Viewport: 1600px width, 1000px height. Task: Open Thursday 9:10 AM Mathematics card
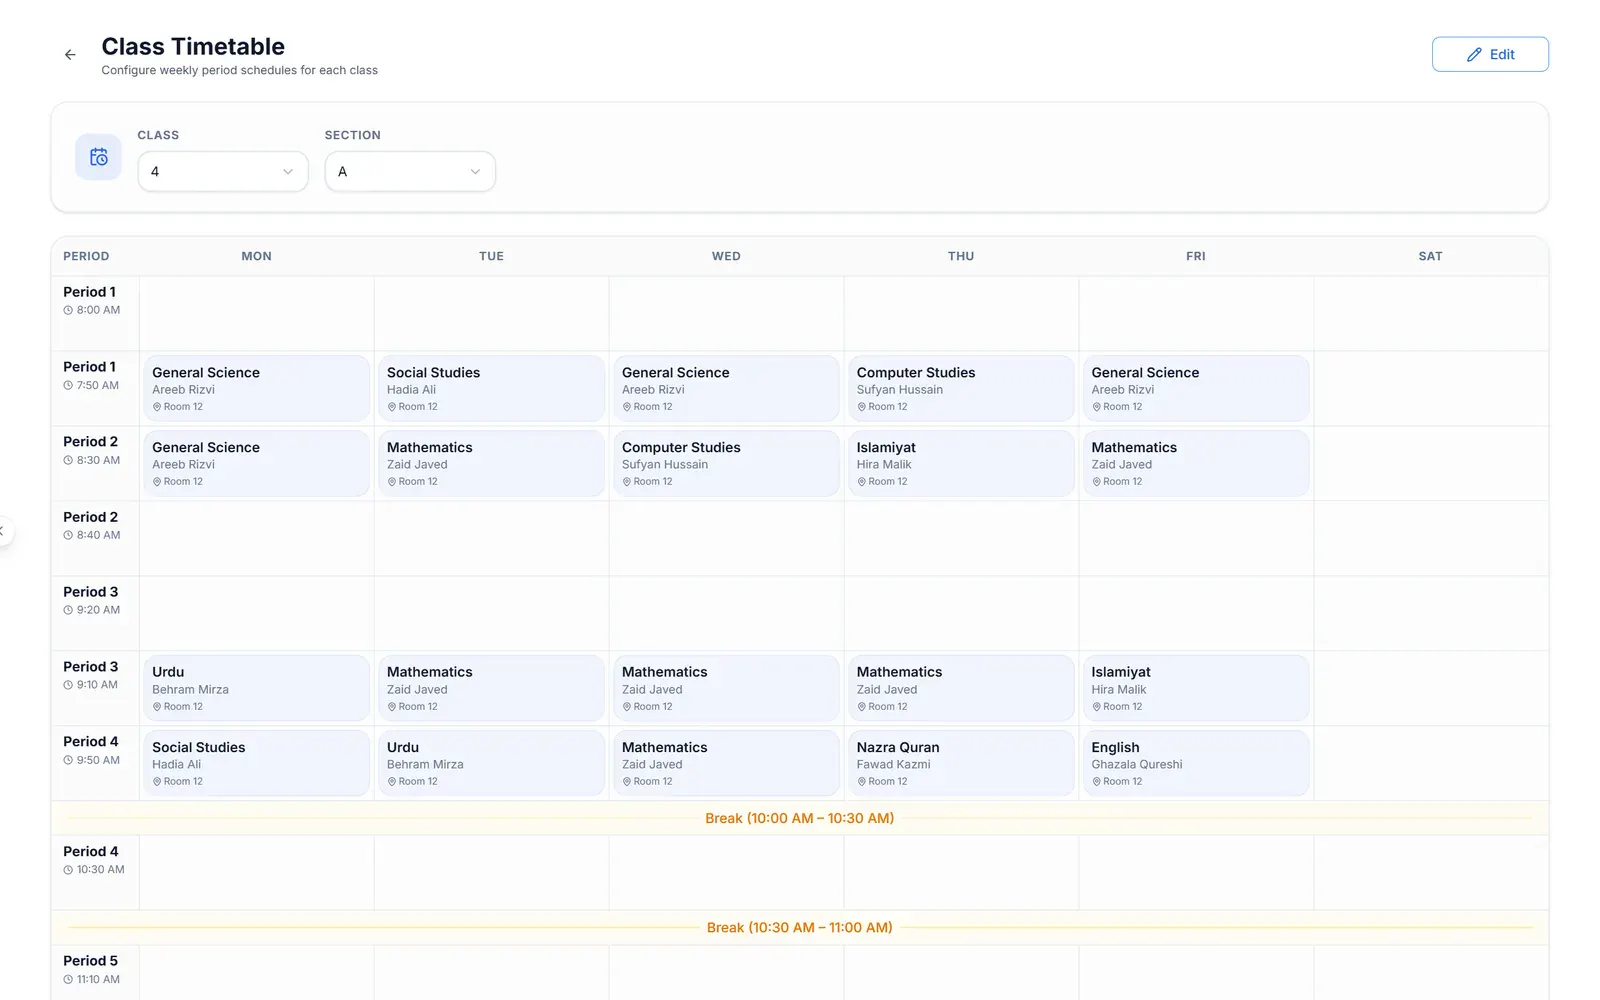tap(961, 689)
